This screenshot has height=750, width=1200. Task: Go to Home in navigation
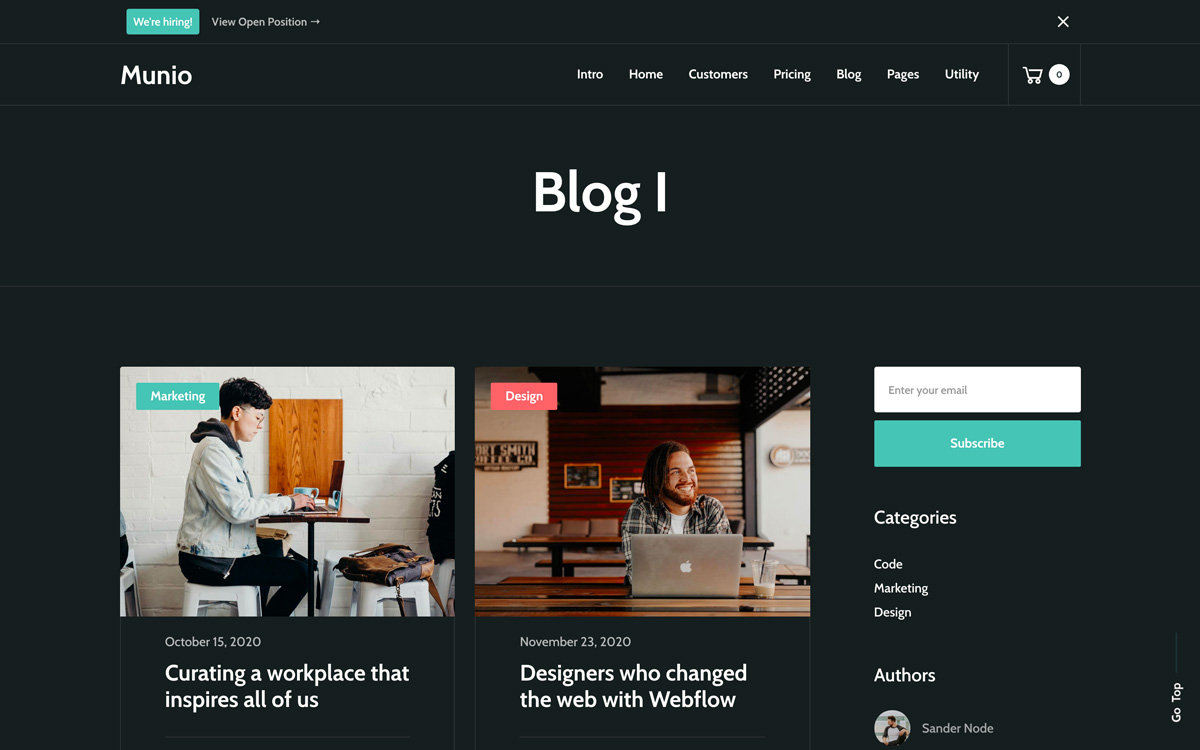[x=646, y=74]
